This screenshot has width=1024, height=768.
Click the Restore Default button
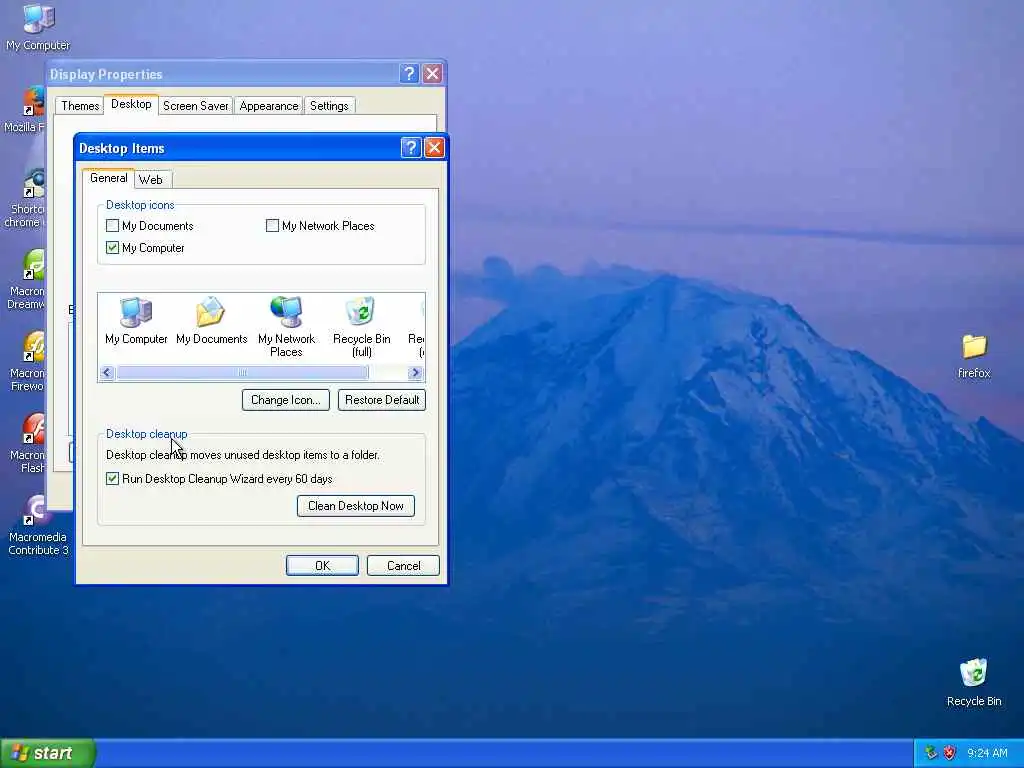click(x=382, y=400)
